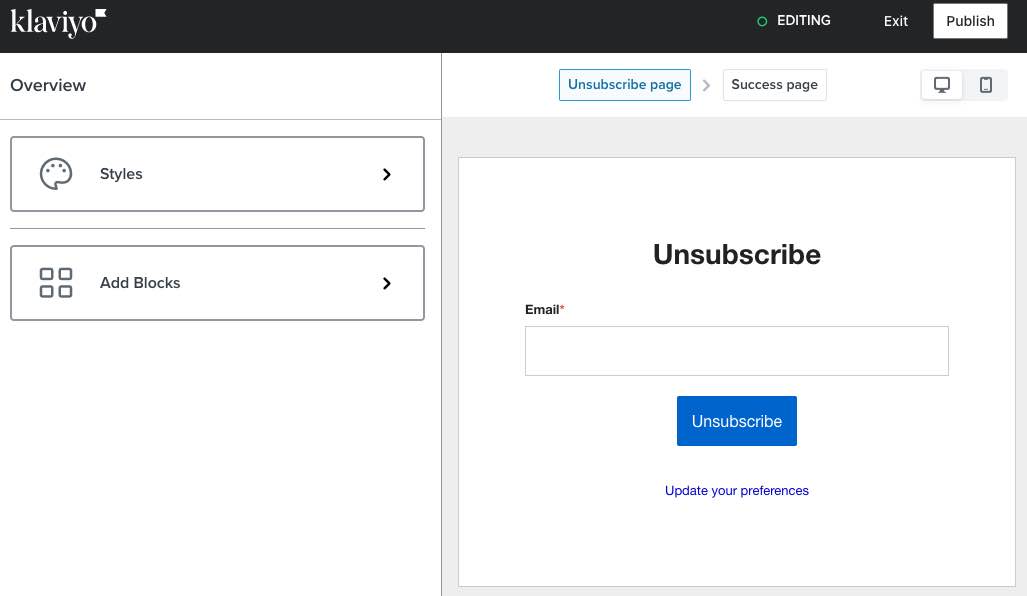Click the blue Unsubscribe button in preview
The width and height of the screenshot is (1027, 596).
tap(736, 421)
